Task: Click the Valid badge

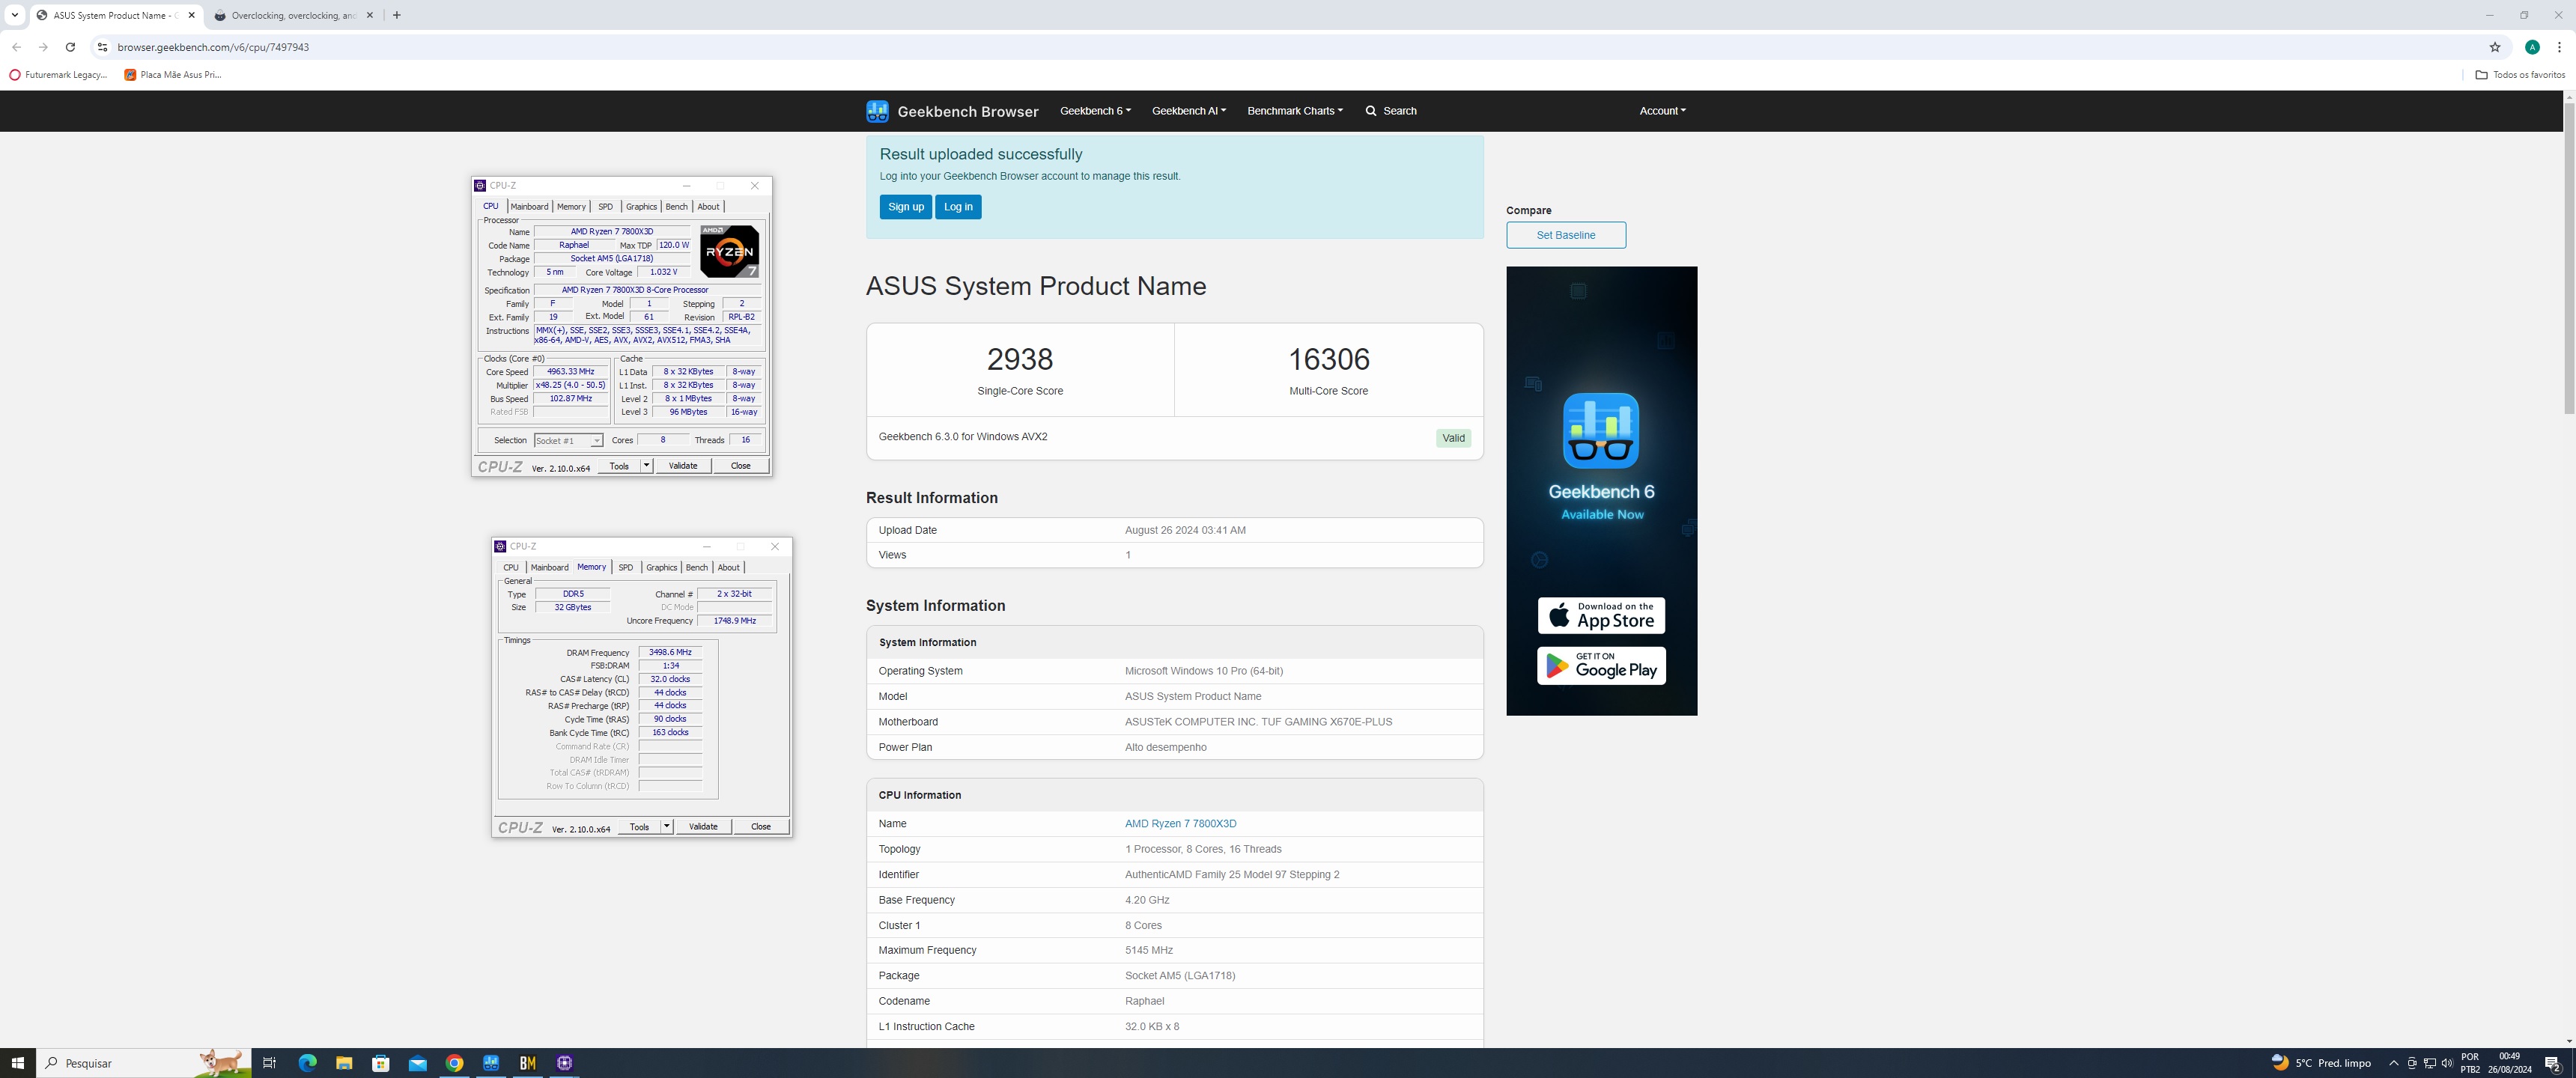Action: point(1453,438)
